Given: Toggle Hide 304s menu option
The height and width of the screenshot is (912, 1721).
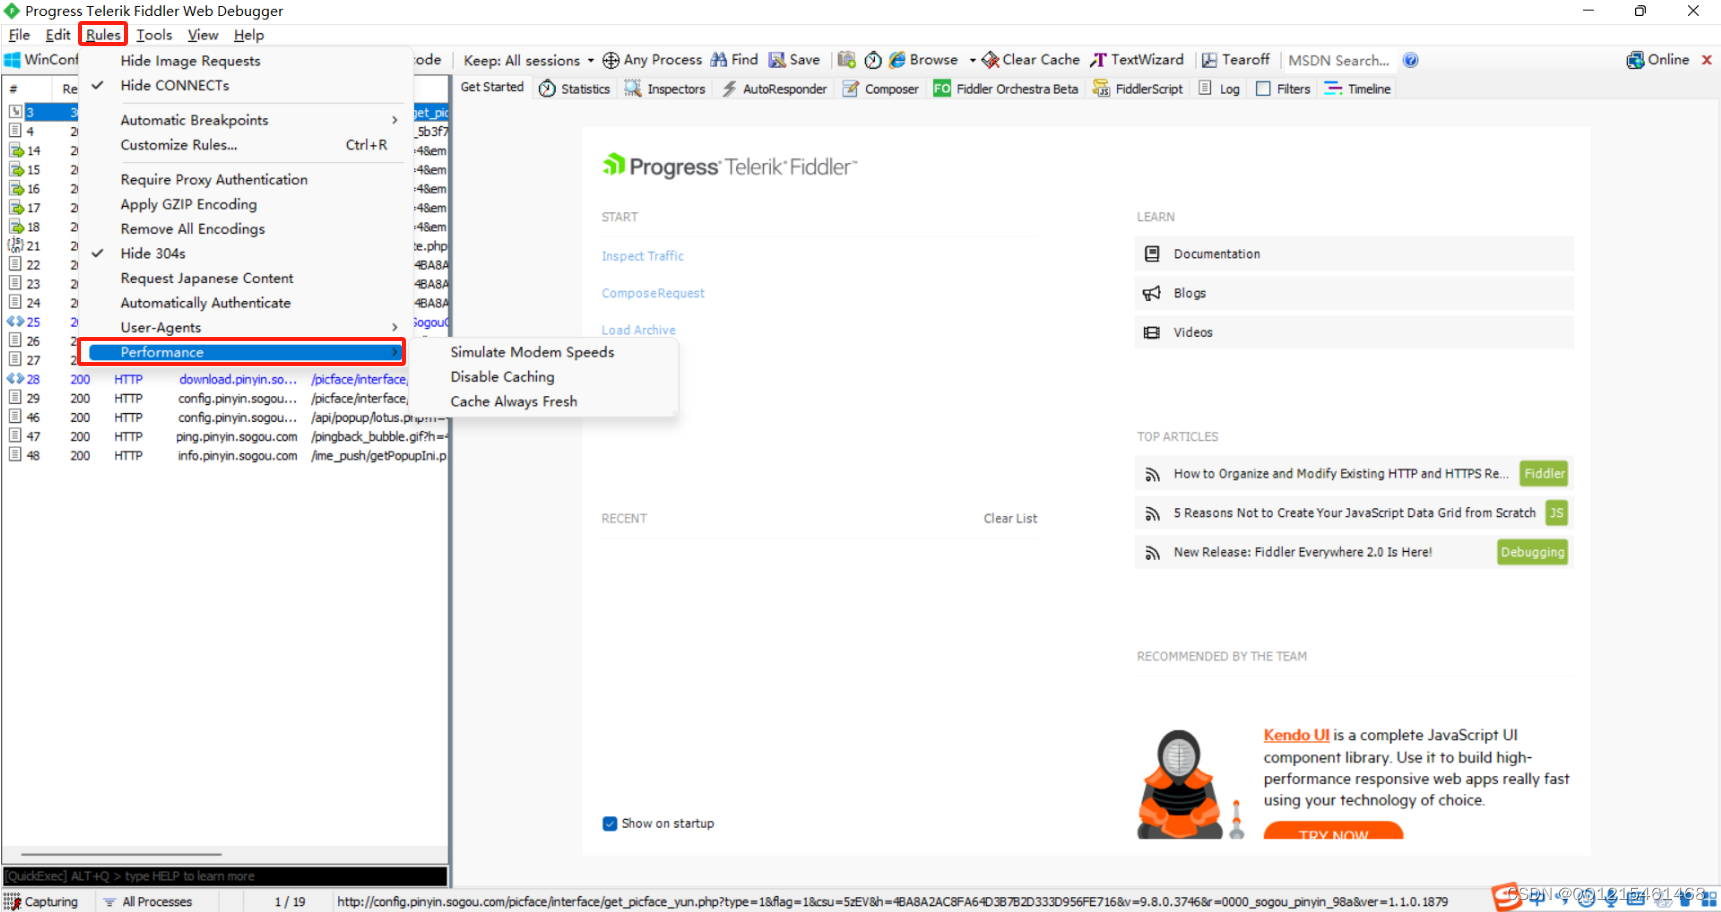Looking at the screenshot, I should pyautogui.click(x=153, y=254).
